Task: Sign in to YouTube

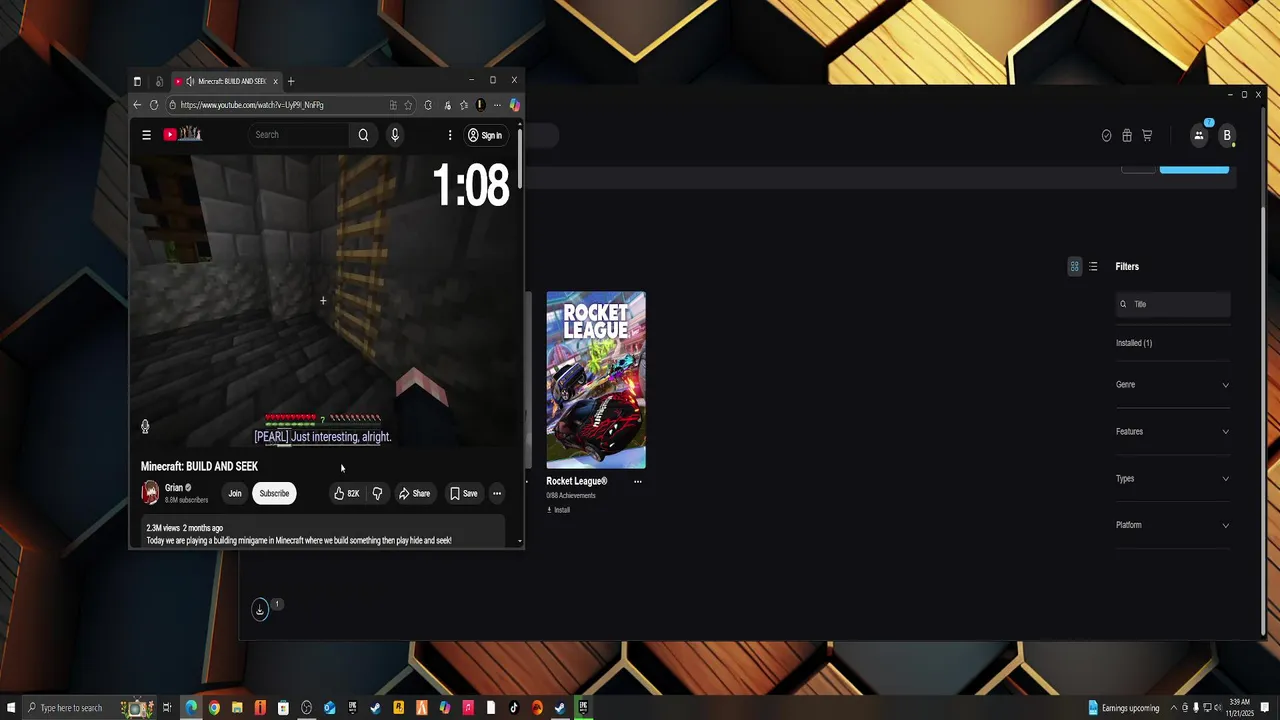Action: tap(485, 135)
